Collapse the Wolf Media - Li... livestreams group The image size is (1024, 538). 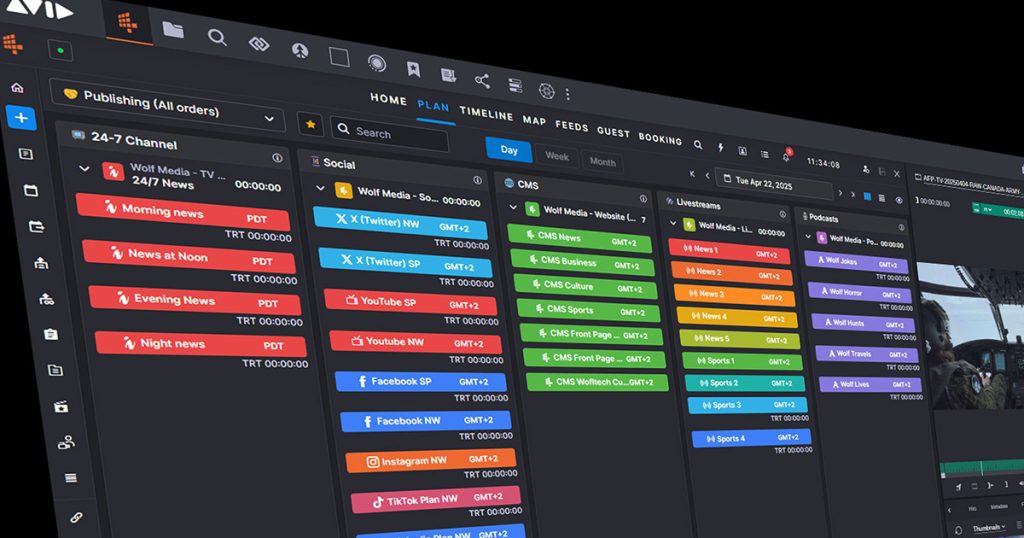point(673,223)
